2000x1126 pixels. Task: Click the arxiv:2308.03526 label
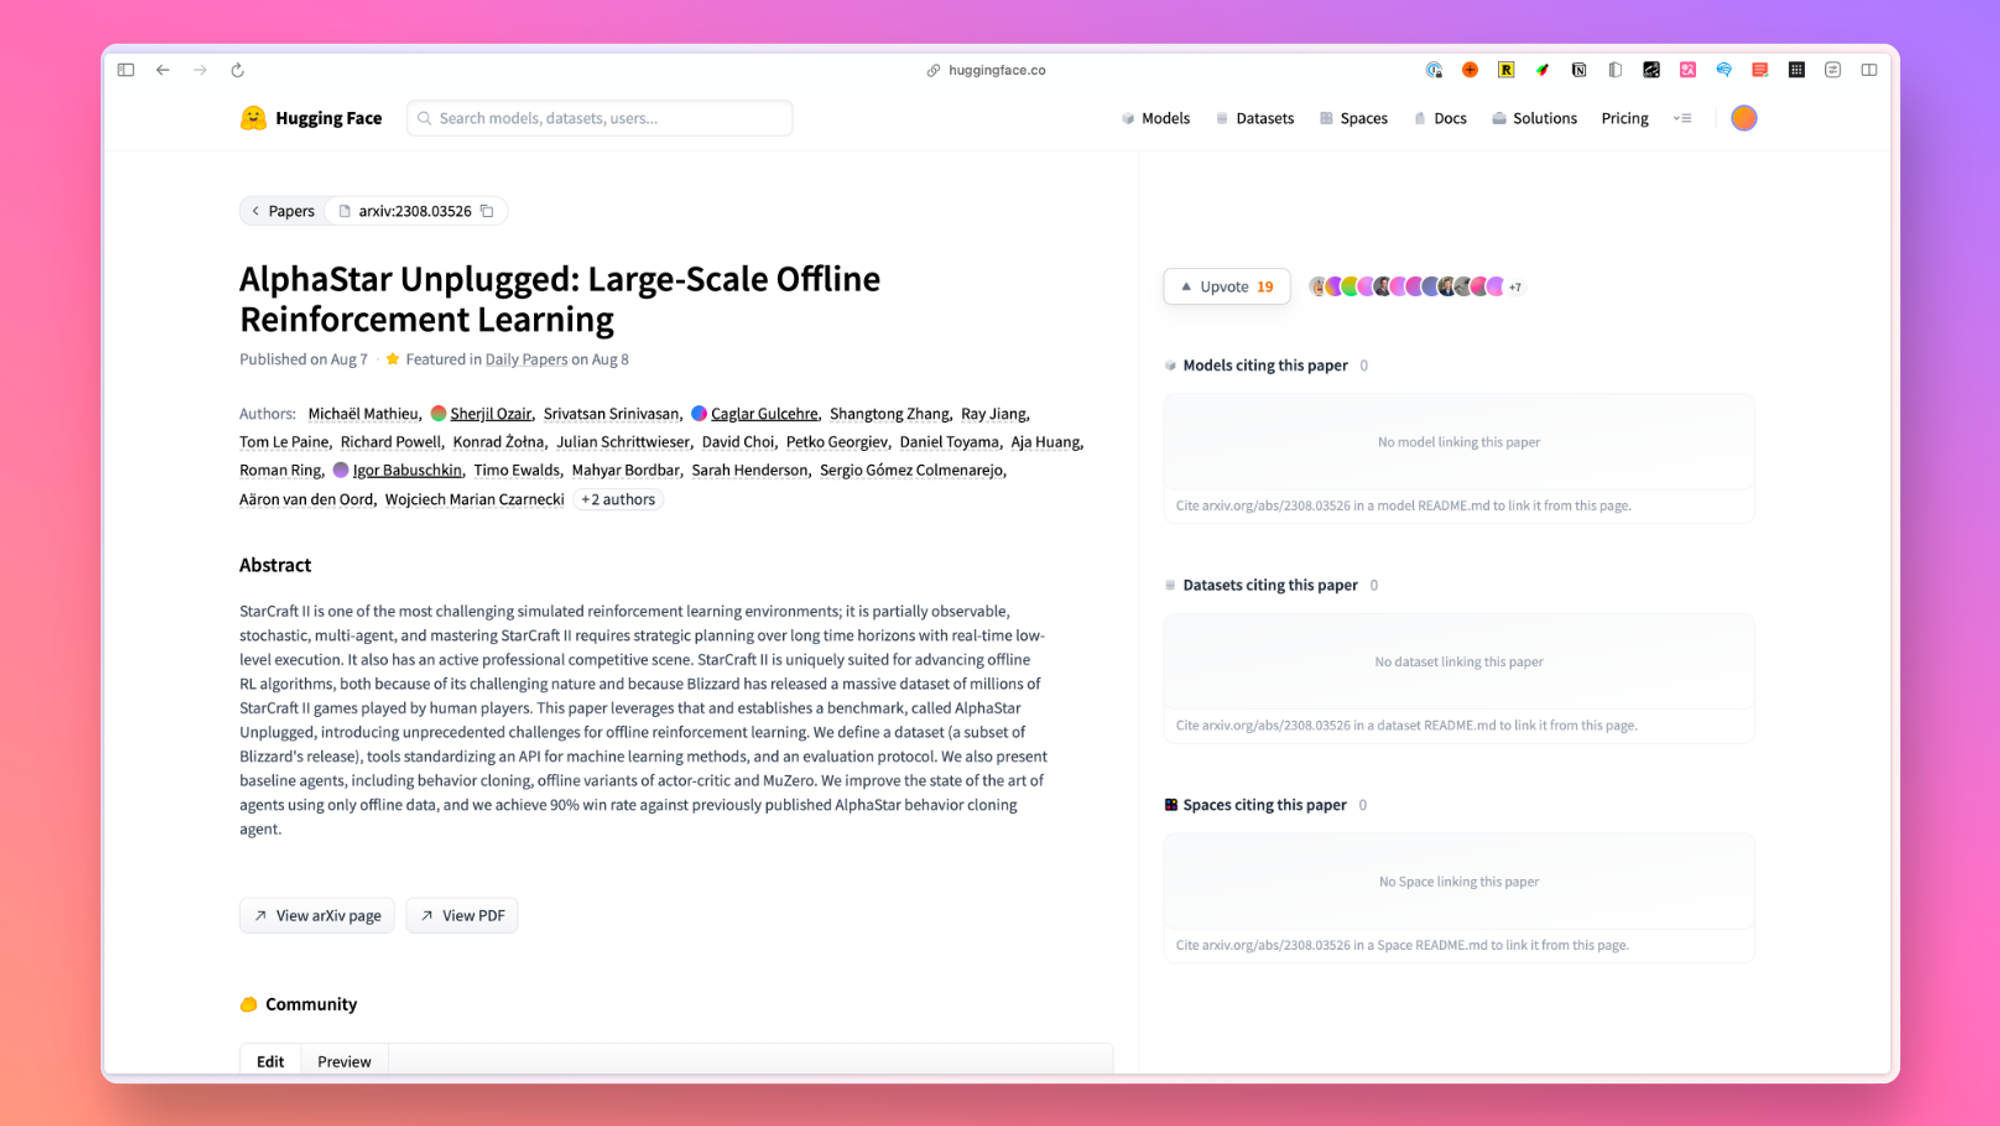[414, 211]
